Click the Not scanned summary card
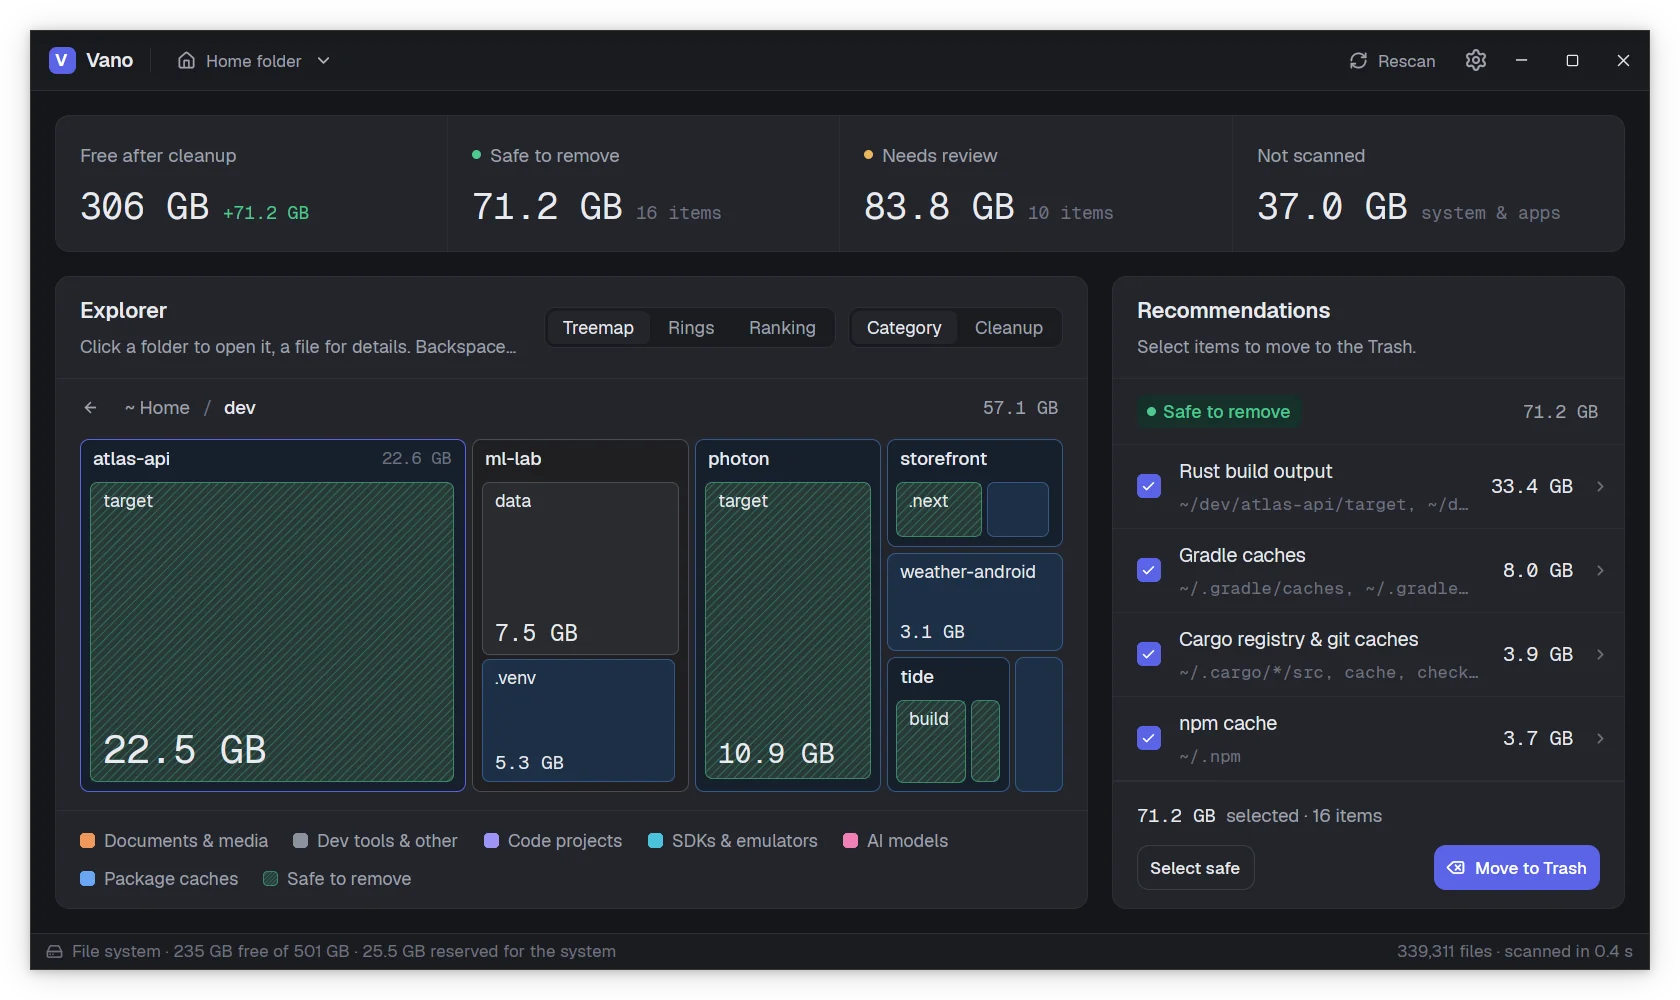The height and width of the screenshot is (1000, 1680). point(1428,184)
